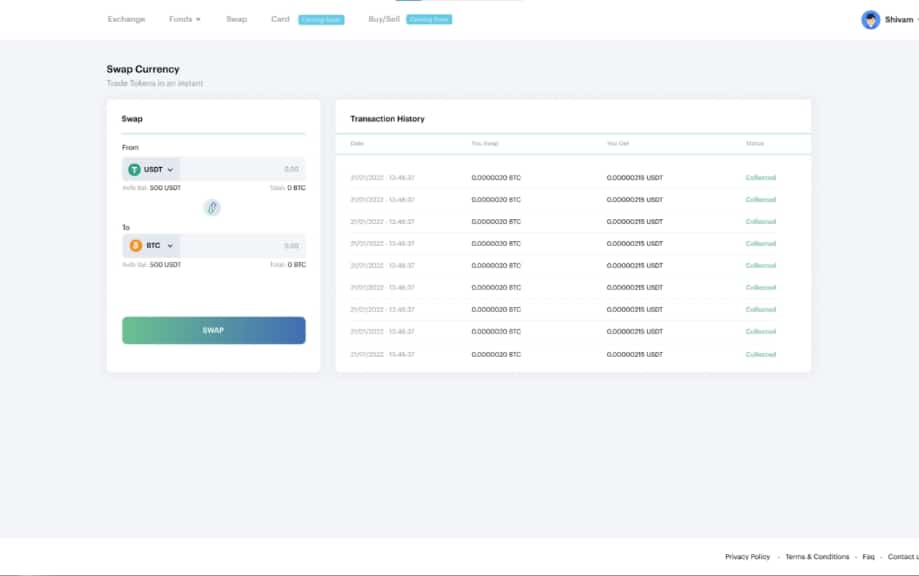Screen dimensions: 919x576
Task: Click the orange BTC Bitcoin coin icon
Action: pyautogui.click(x=135, y=246)
